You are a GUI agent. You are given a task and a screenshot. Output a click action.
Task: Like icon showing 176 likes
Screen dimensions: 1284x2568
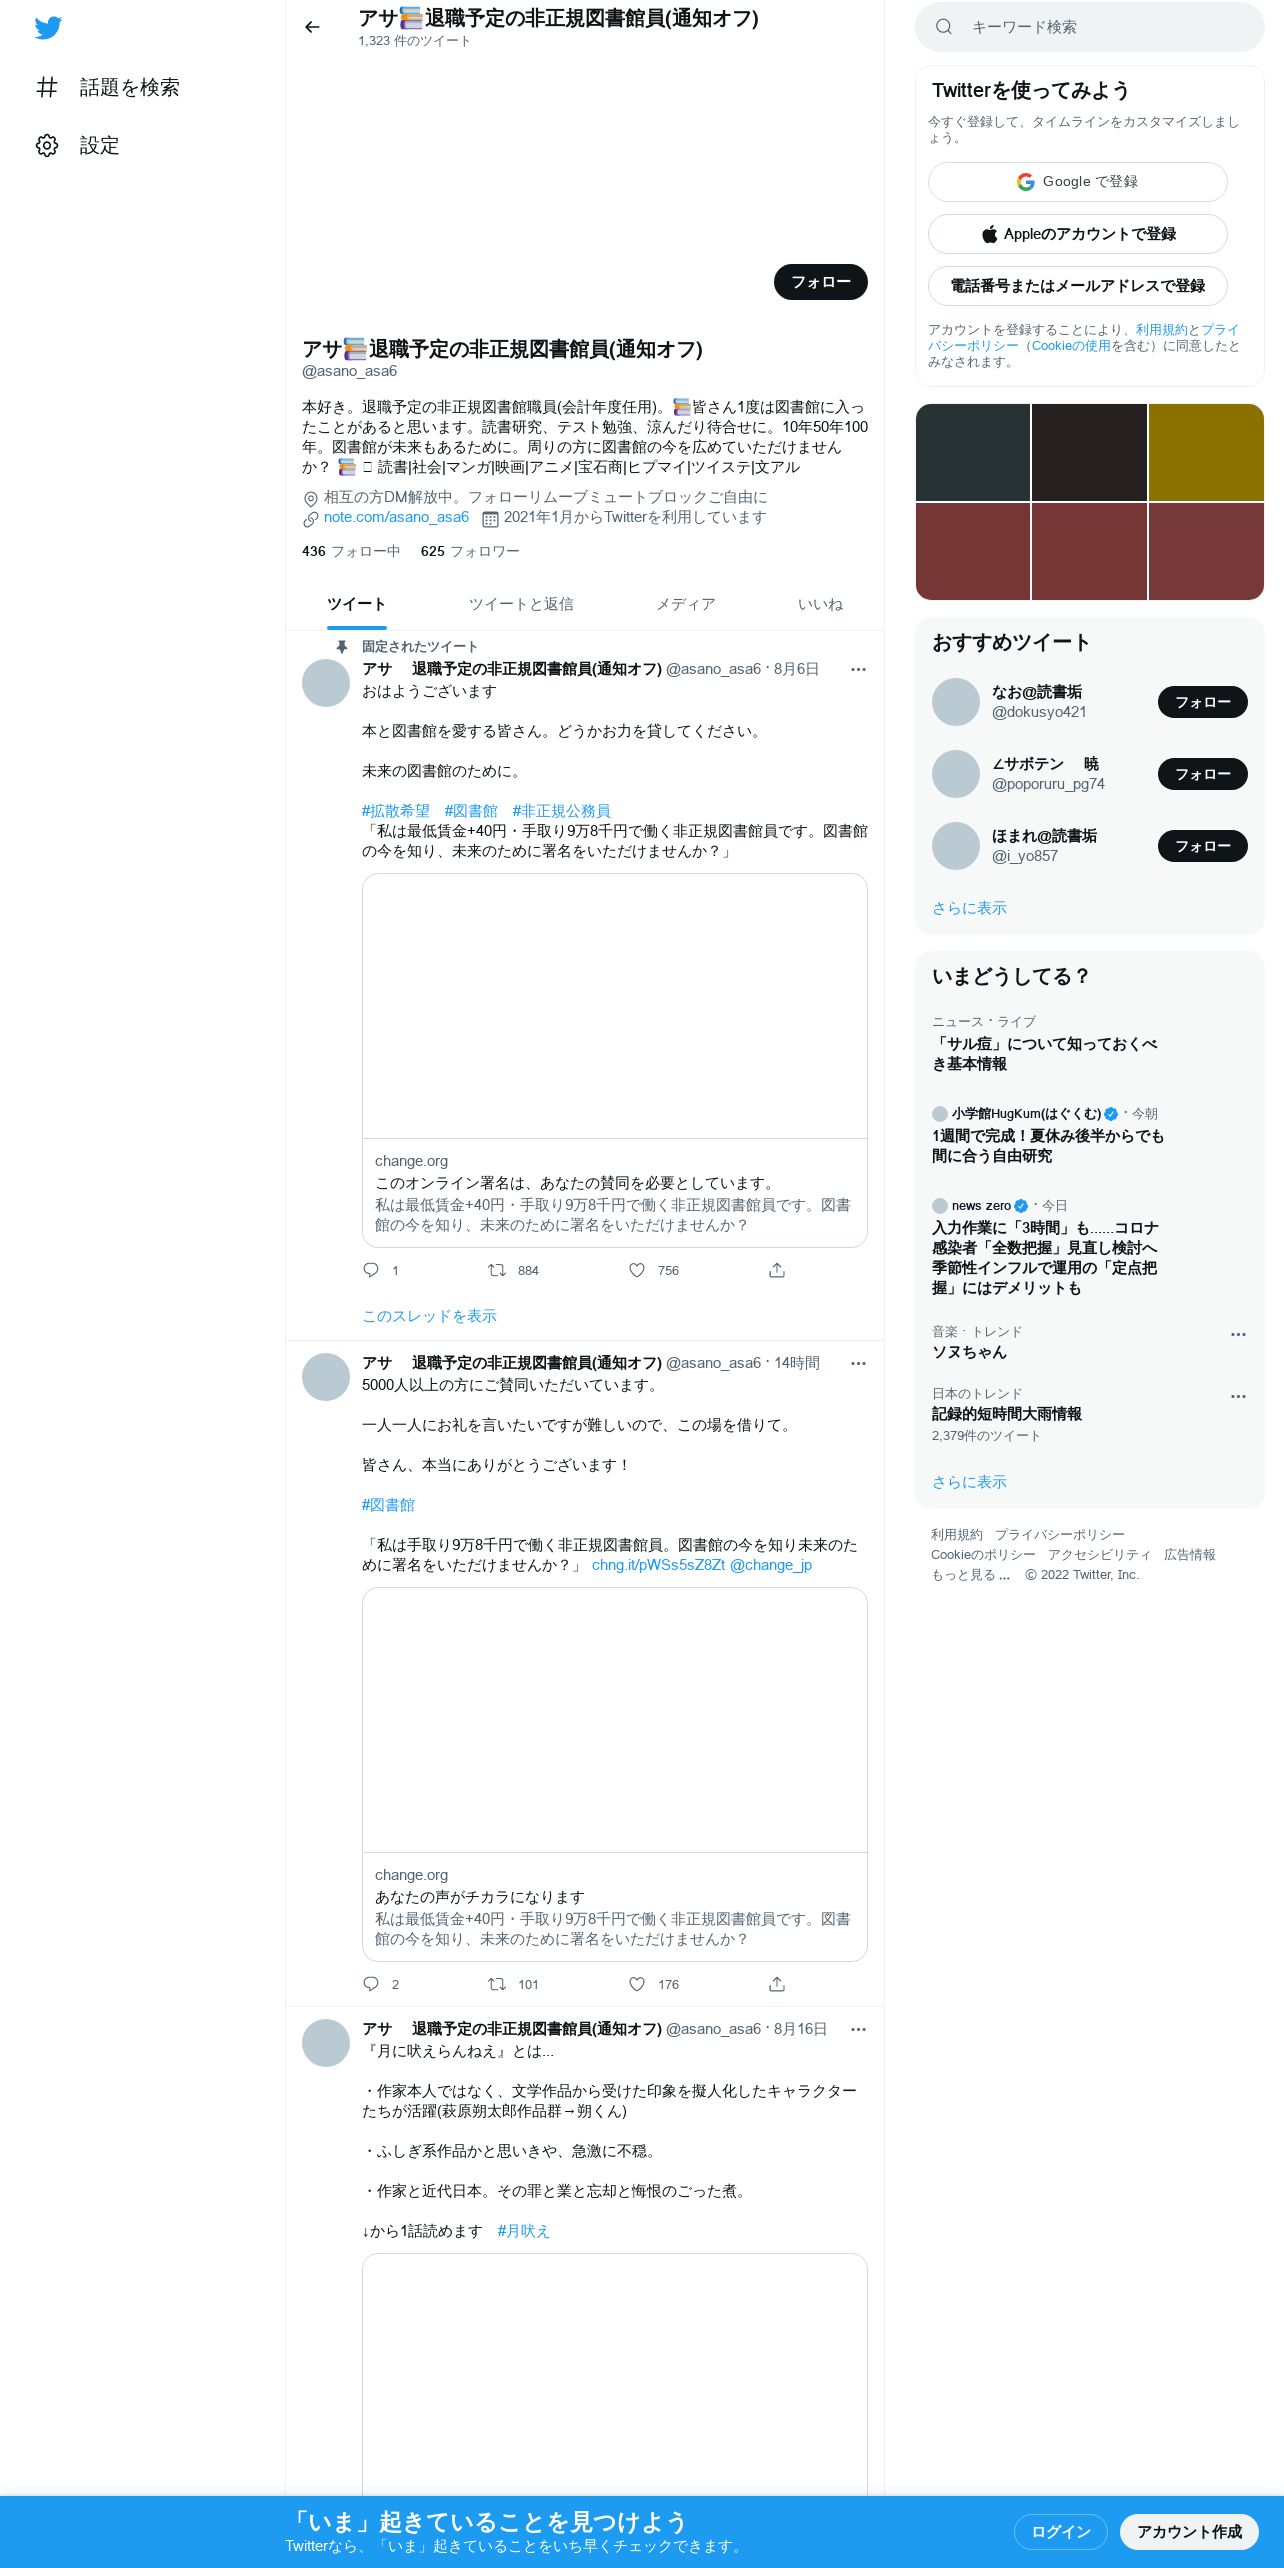pos(637,1984)
